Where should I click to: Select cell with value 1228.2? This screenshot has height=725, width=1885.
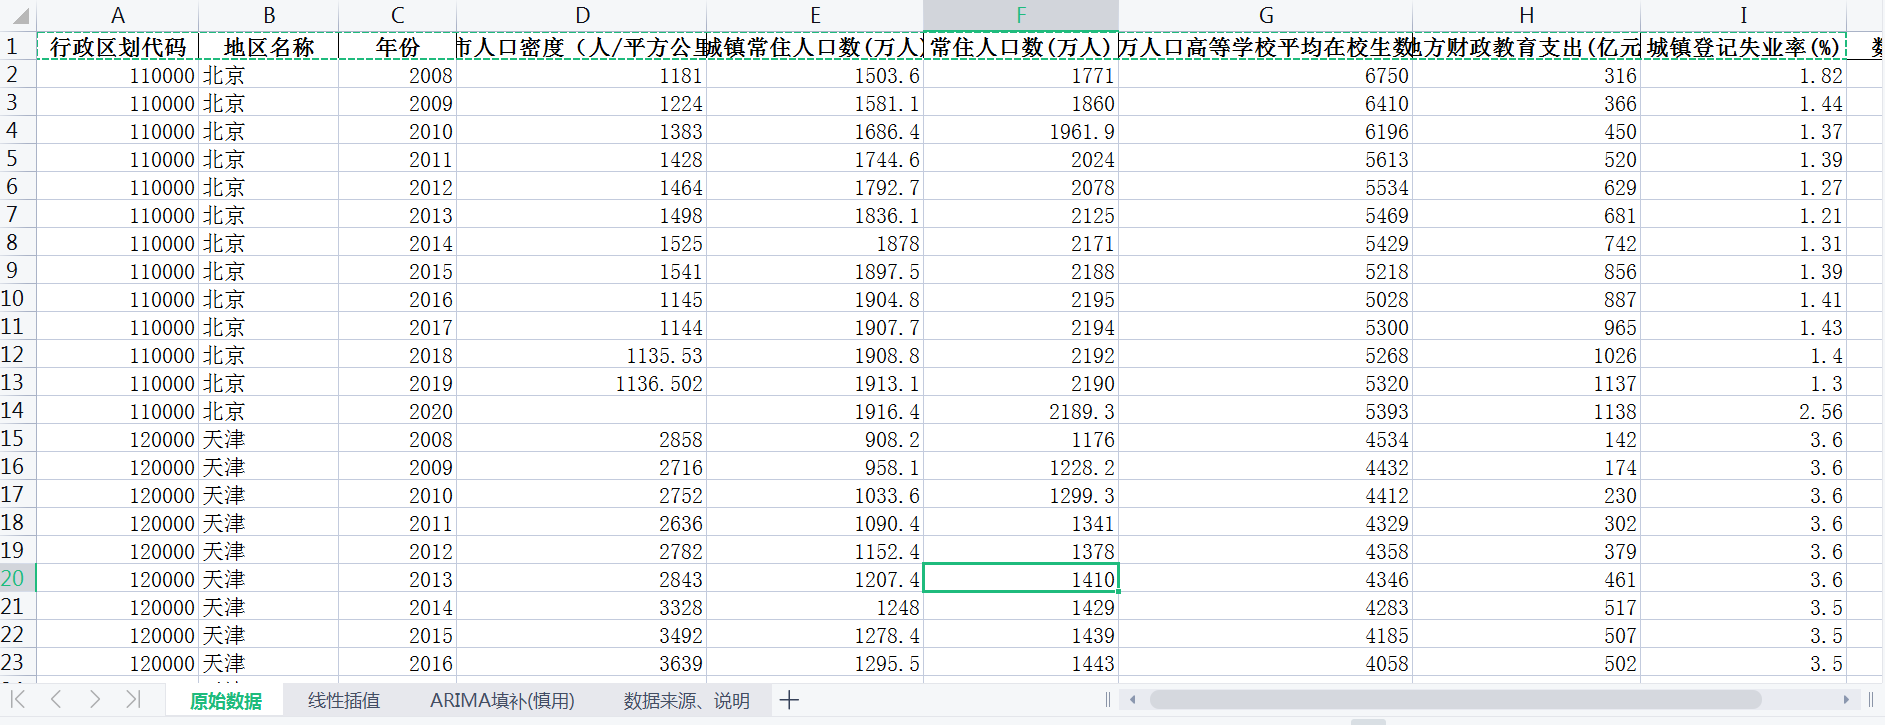point(1021,467)
